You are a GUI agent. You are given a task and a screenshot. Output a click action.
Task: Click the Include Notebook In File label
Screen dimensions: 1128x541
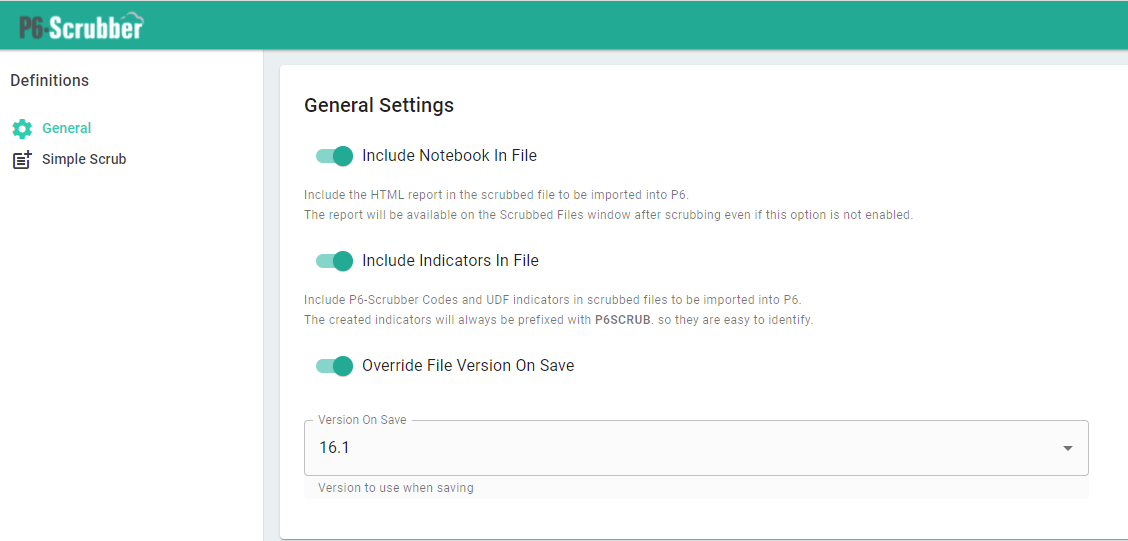(x=449, y=155)
